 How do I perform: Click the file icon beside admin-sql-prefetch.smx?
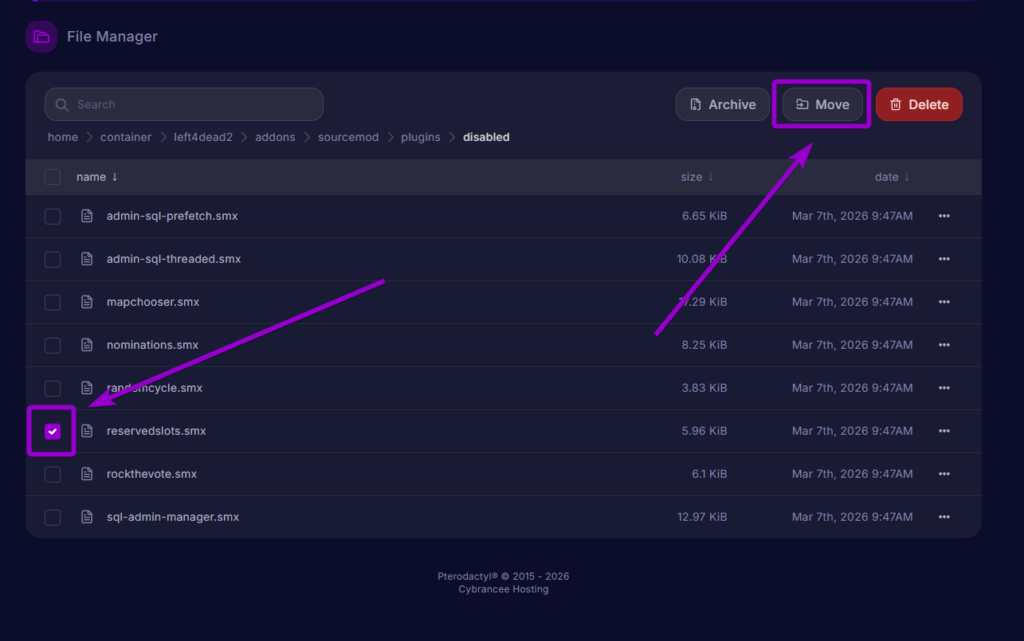86,215
